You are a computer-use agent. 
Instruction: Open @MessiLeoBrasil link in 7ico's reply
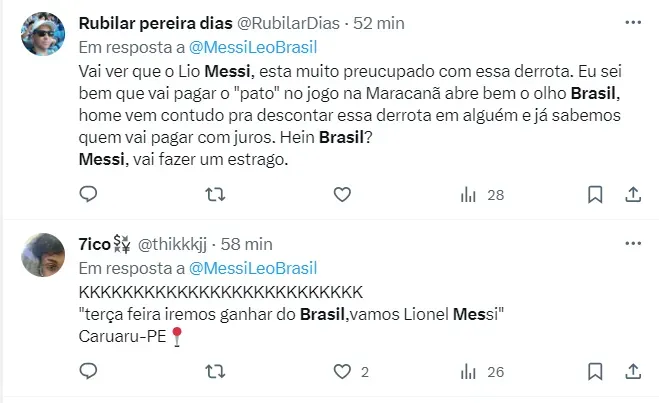click(x=252, y=268)
